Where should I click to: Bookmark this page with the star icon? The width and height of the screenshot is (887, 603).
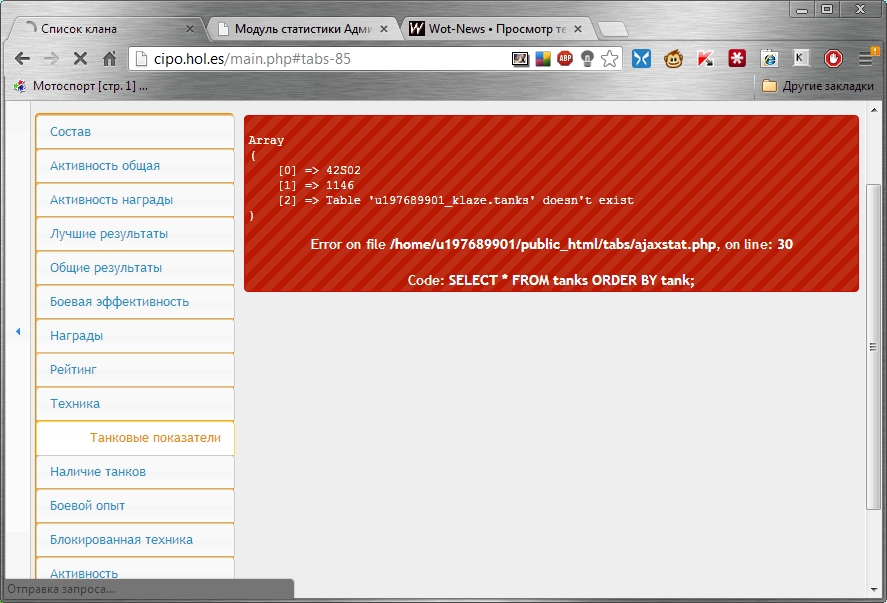click(x=609, y=59)
